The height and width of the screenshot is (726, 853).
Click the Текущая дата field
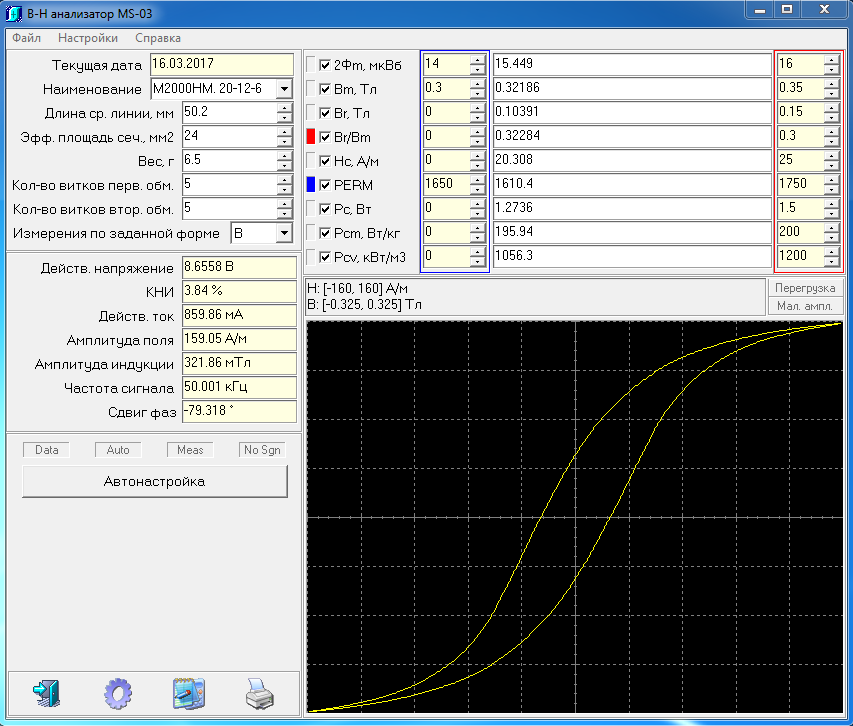(x=221, y=64)
